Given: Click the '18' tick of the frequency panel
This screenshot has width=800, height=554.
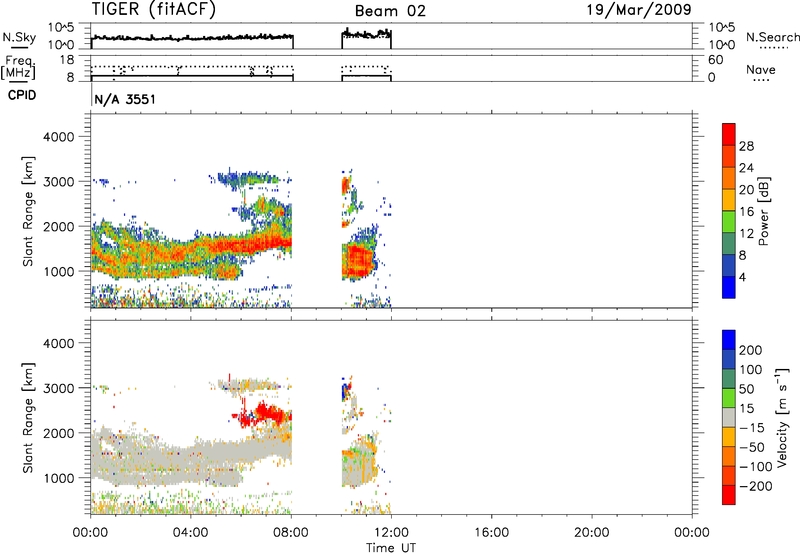Looking at the screenshot, I should (x=67, y=60).
